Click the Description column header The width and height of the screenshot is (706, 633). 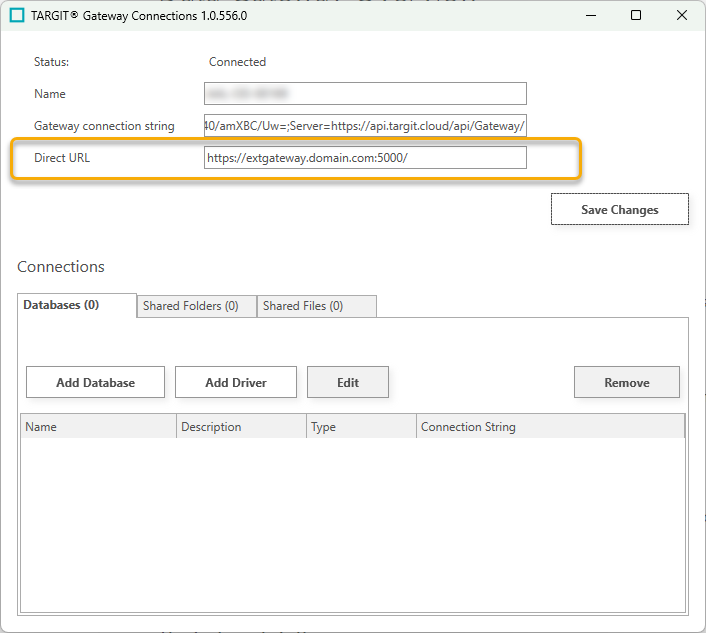tap(241, 426)
